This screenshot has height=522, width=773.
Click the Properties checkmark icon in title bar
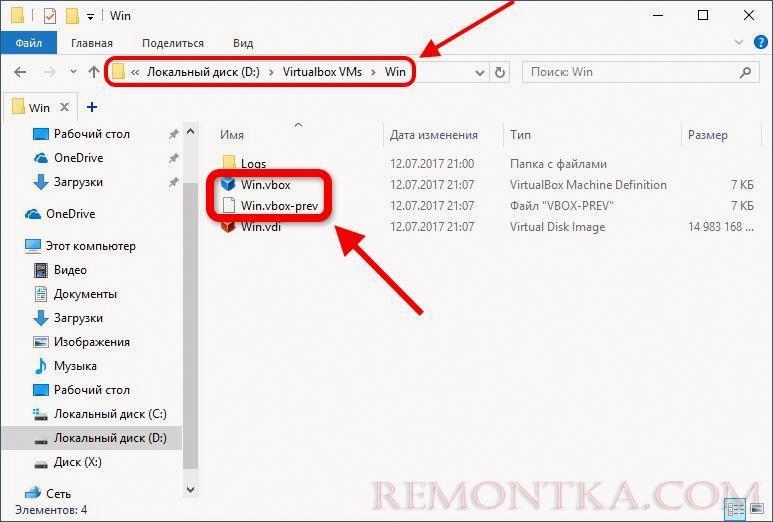[50, 16]
